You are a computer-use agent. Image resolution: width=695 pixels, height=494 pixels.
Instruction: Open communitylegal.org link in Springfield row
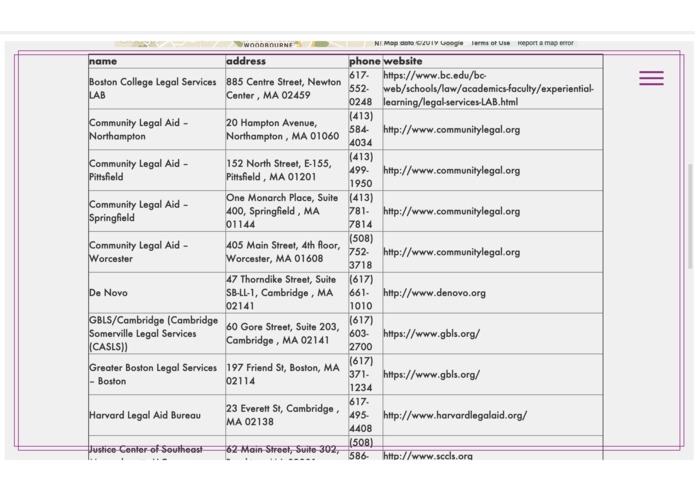pyautogui.click(x=451, y=211)
